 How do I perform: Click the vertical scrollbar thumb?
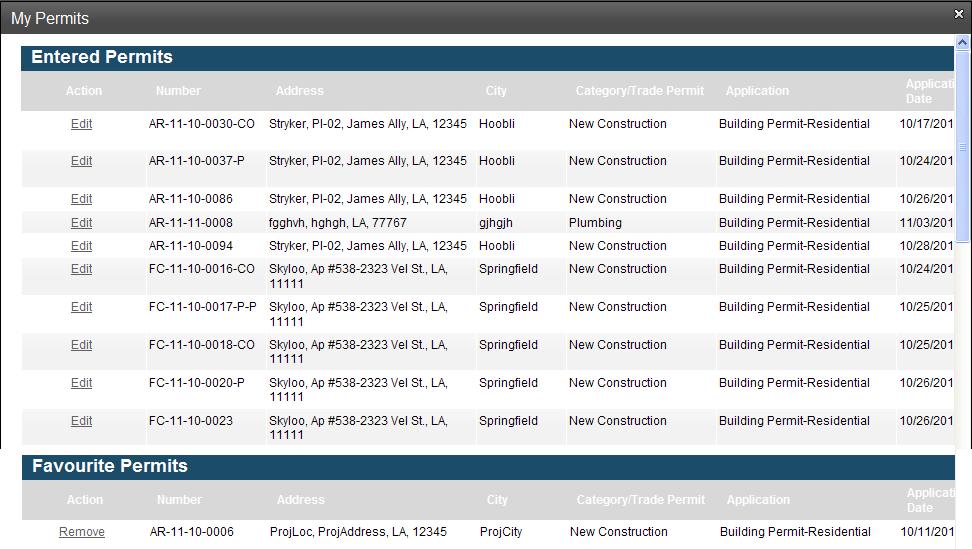point(963,145)
